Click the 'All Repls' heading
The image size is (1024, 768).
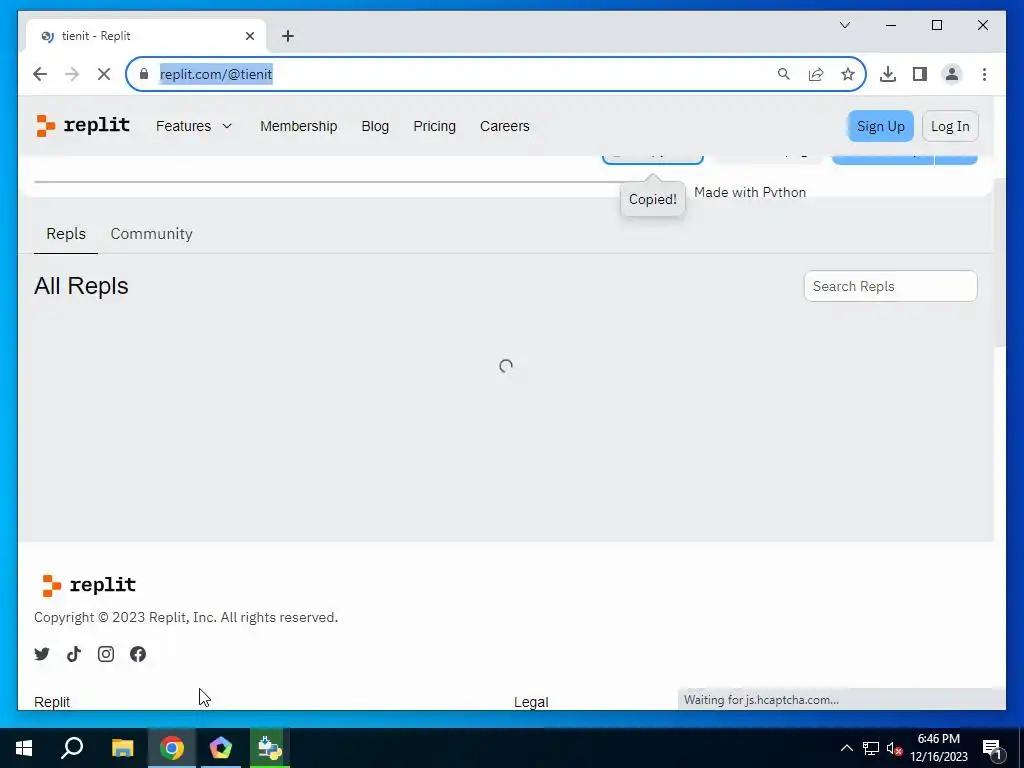pyautogui.click(x=81, y=286)
